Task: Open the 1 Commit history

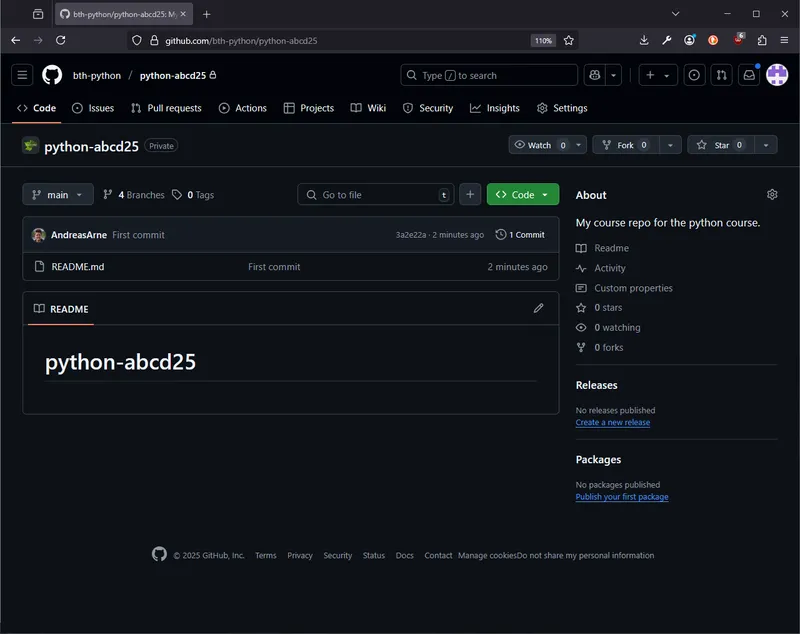Action: coord(520,235)
